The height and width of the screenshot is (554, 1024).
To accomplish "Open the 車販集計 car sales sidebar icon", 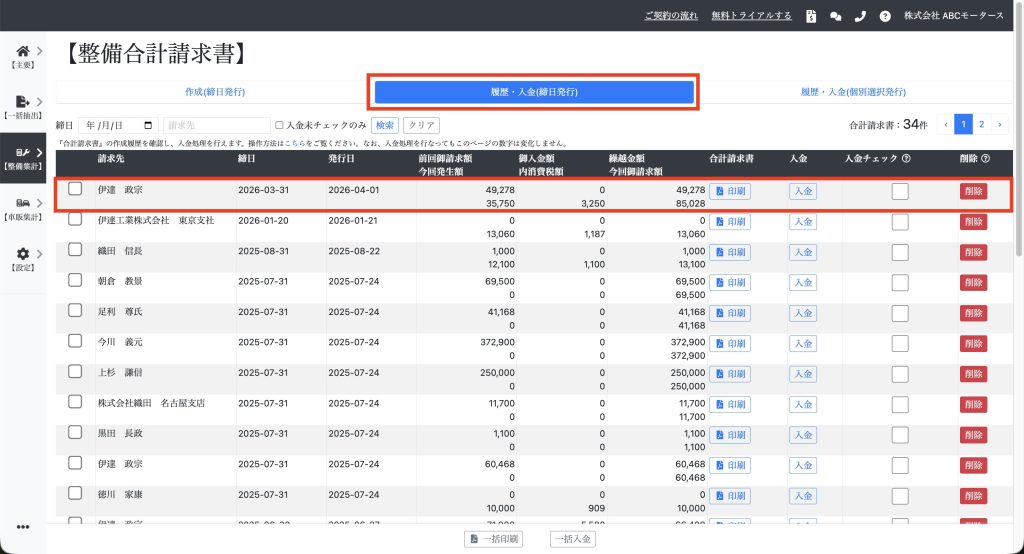I will [22, 203].
